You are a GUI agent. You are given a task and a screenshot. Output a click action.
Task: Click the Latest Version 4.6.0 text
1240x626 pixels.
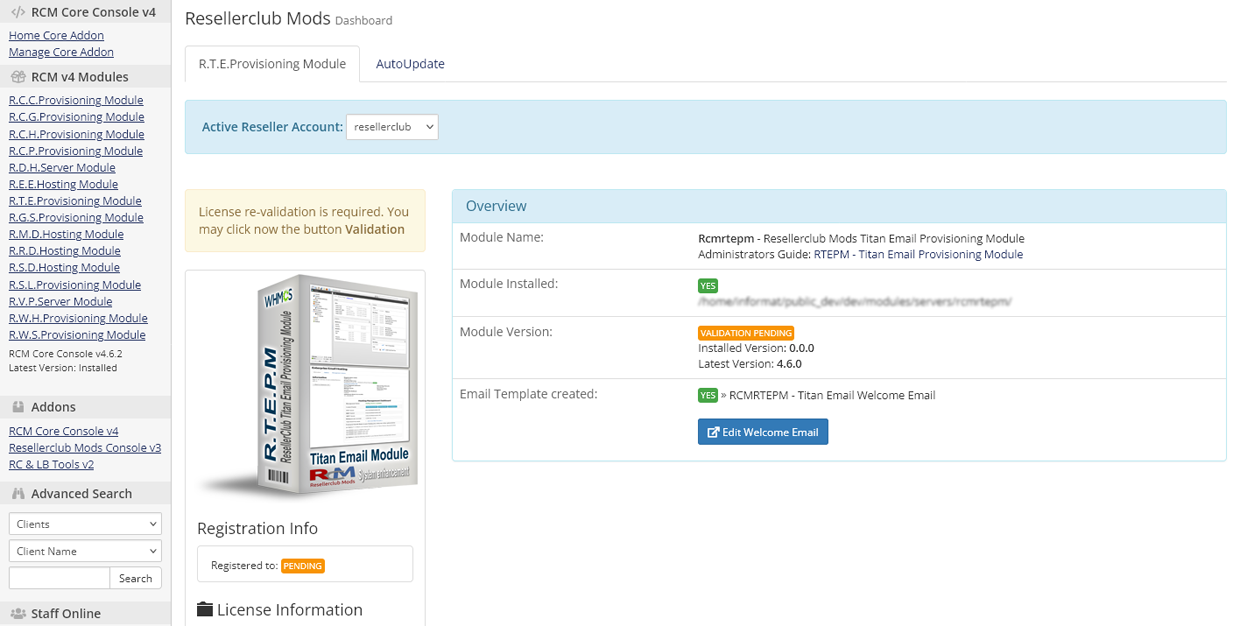coord(750,364)
